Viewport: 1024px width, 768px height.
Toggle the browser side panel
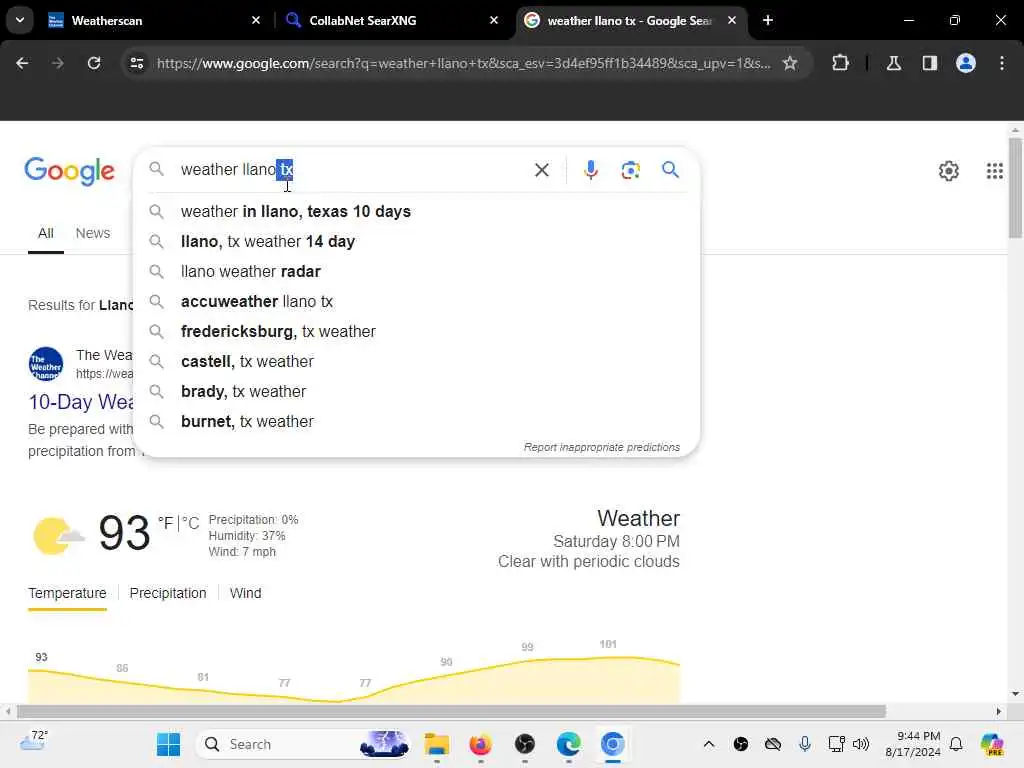click(x=929, y=63)
